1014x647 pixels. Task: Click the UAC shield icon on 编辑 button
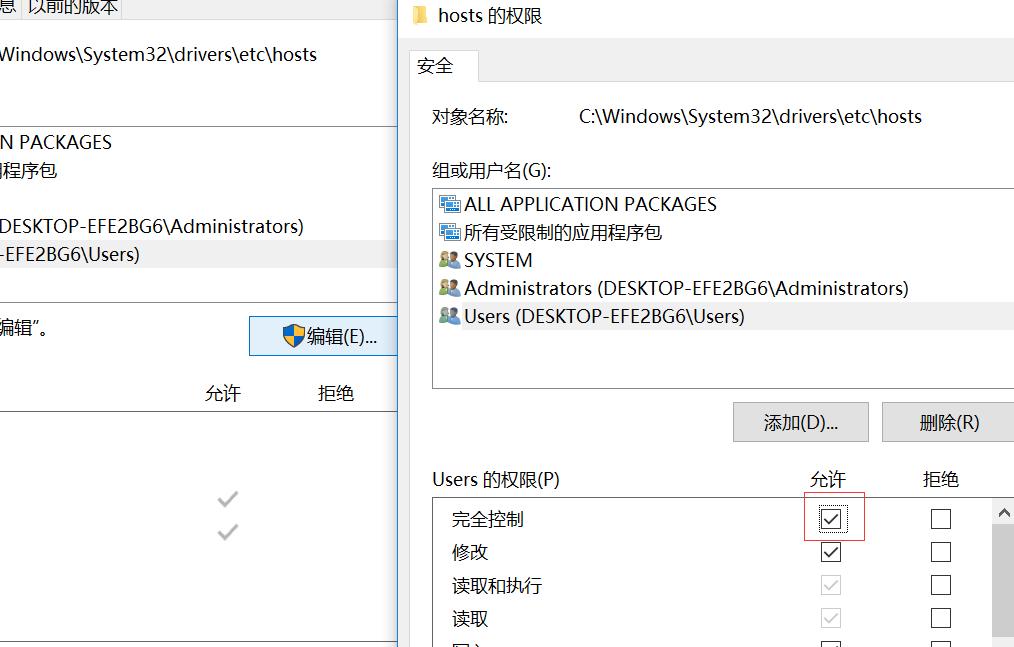(292, 335)
